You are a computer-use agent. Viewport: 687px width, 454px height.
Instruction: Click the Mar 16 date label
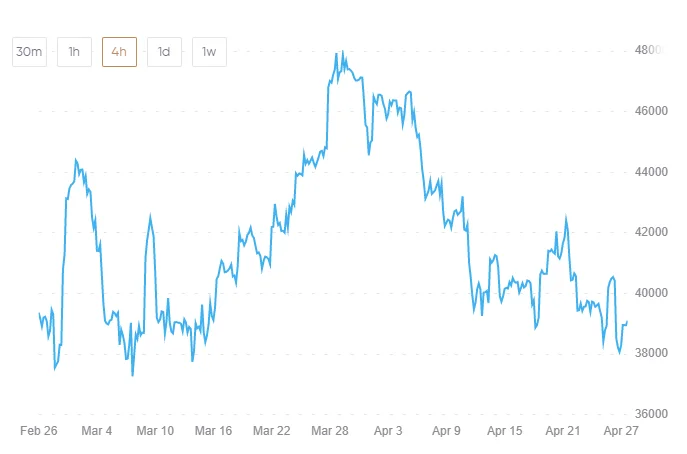pyautogui.click(x=214, y=430)
